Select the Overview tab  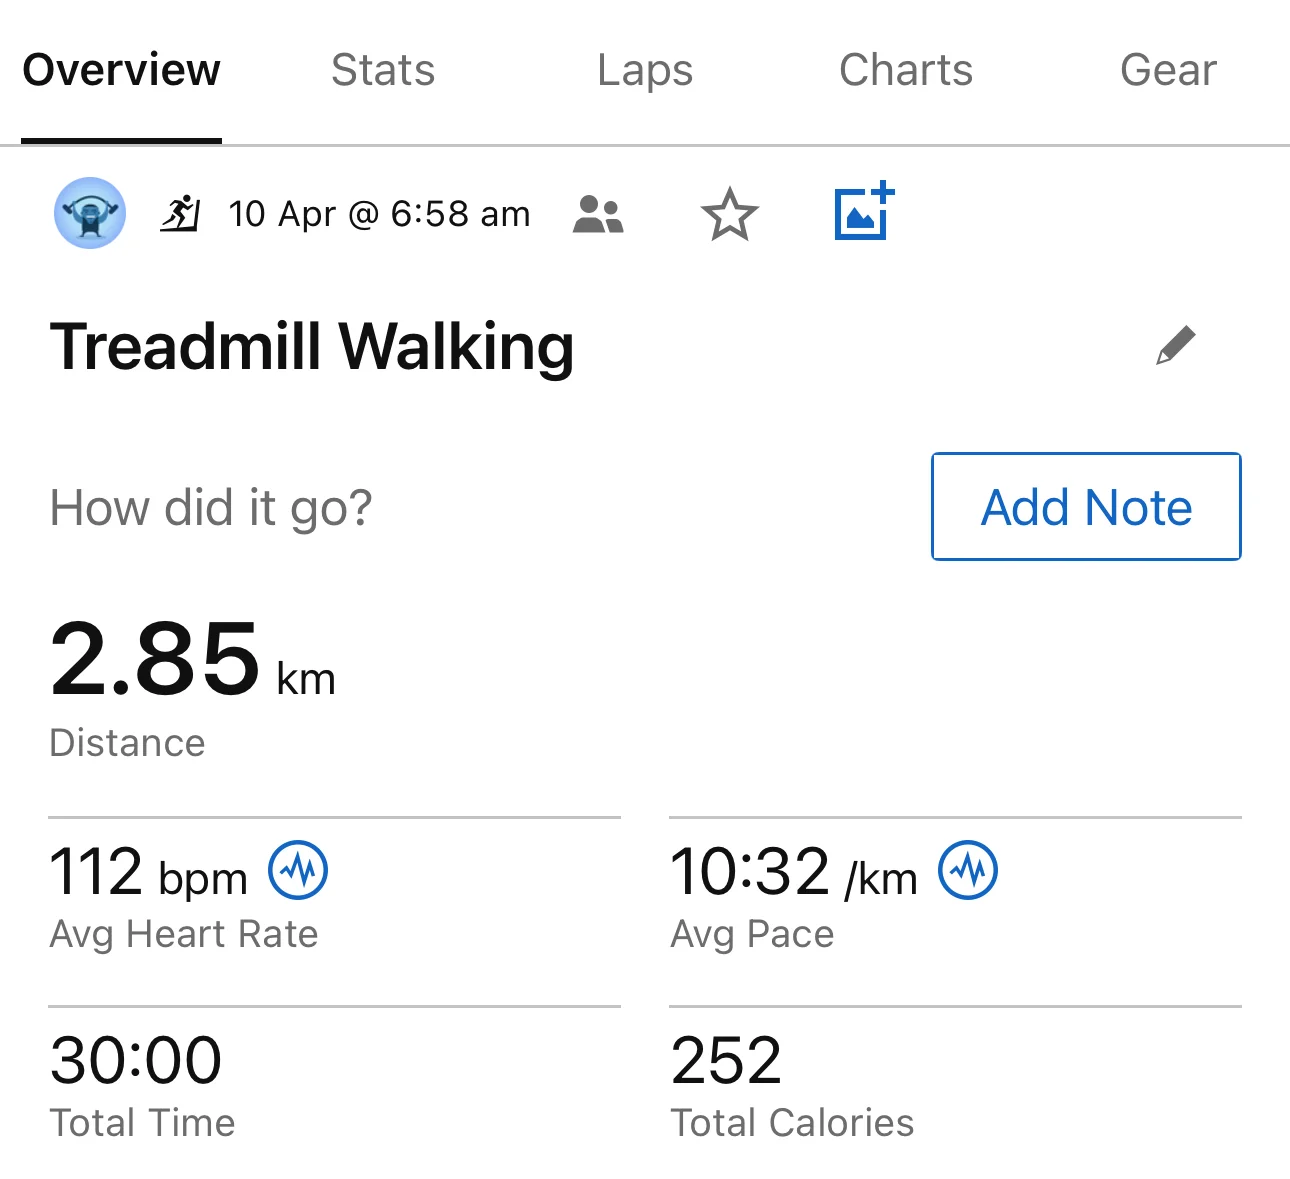tap(121, 71)
